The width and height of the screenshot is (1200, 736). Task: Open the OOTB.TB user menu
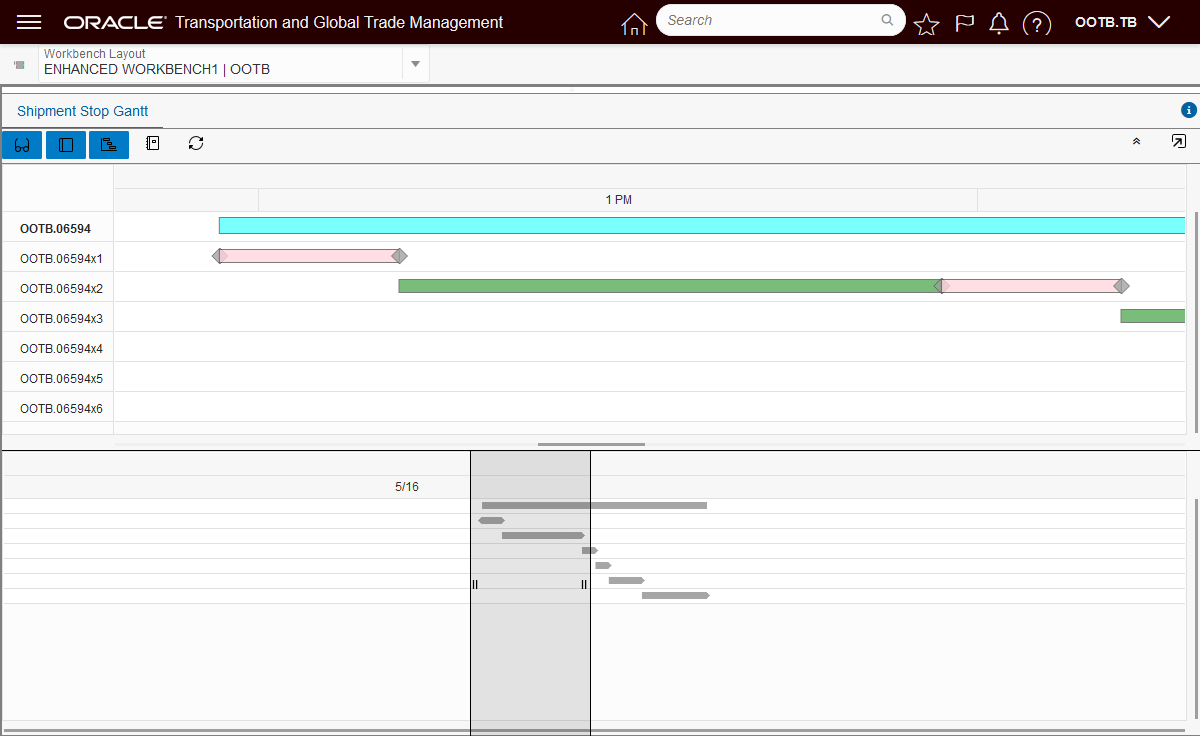(x=1122, y=22)
